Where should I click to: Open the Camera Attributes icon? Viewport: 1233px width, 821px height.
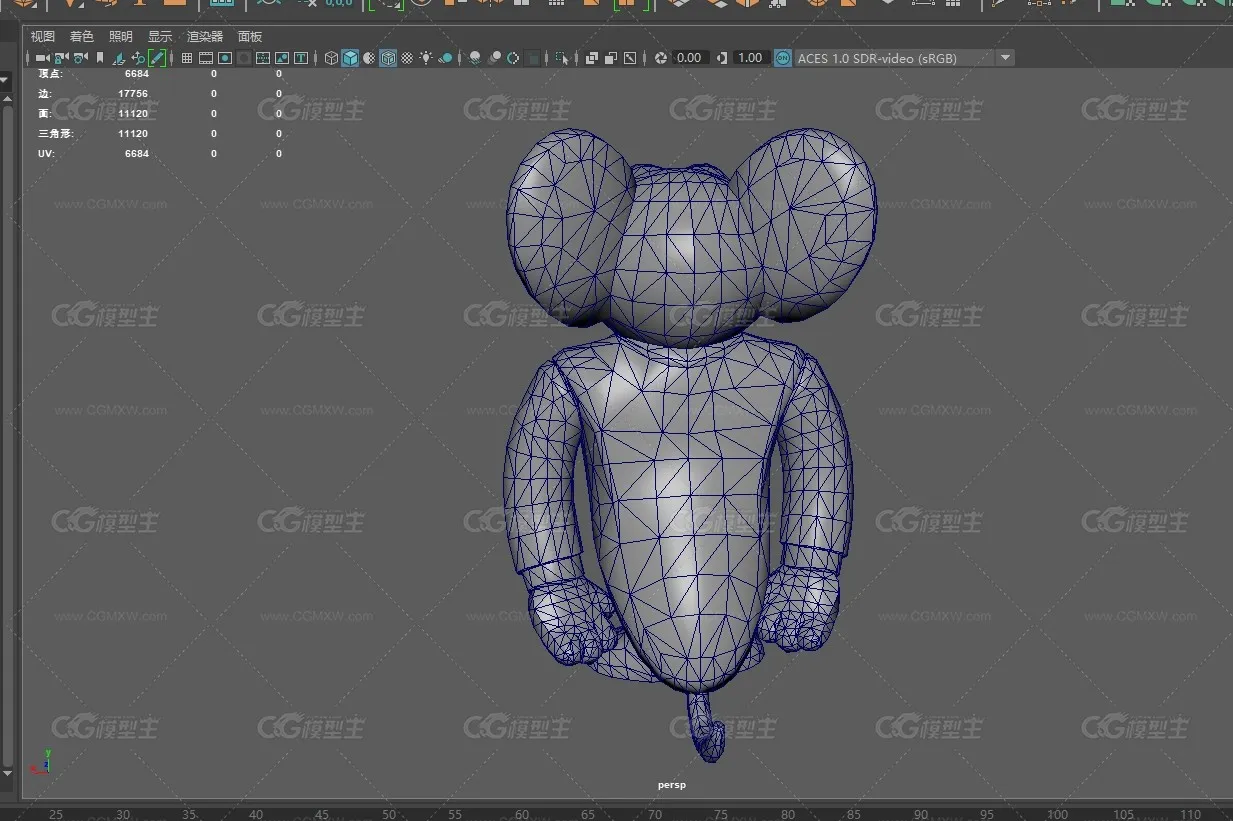point(80,58)
